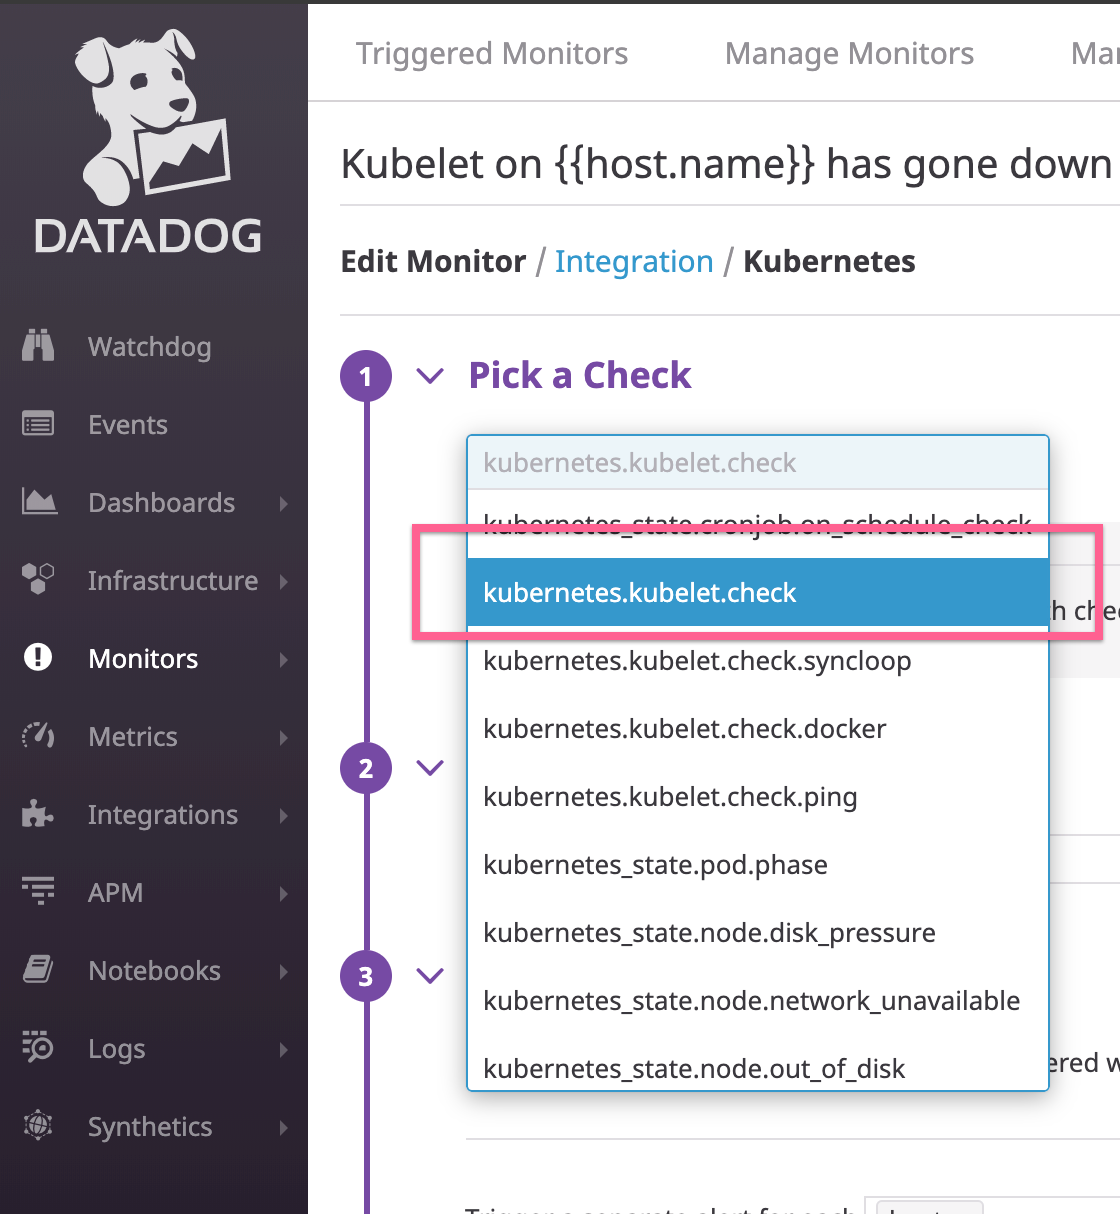Click the Synthetics globe icon

[x=38, y=1125]
